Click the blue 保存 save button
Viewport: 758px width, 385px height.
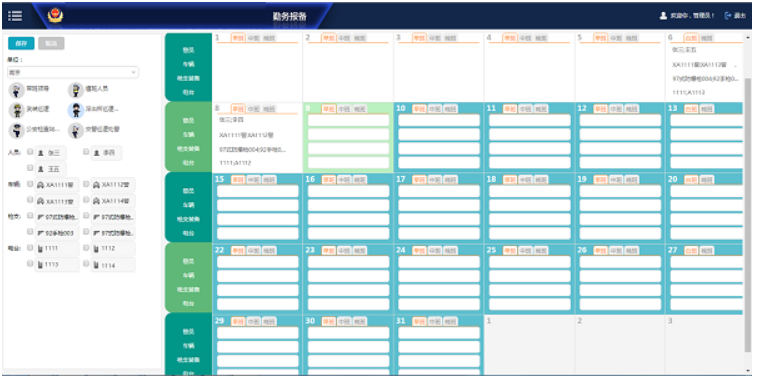pyautogui.click(x=21, y=44)
